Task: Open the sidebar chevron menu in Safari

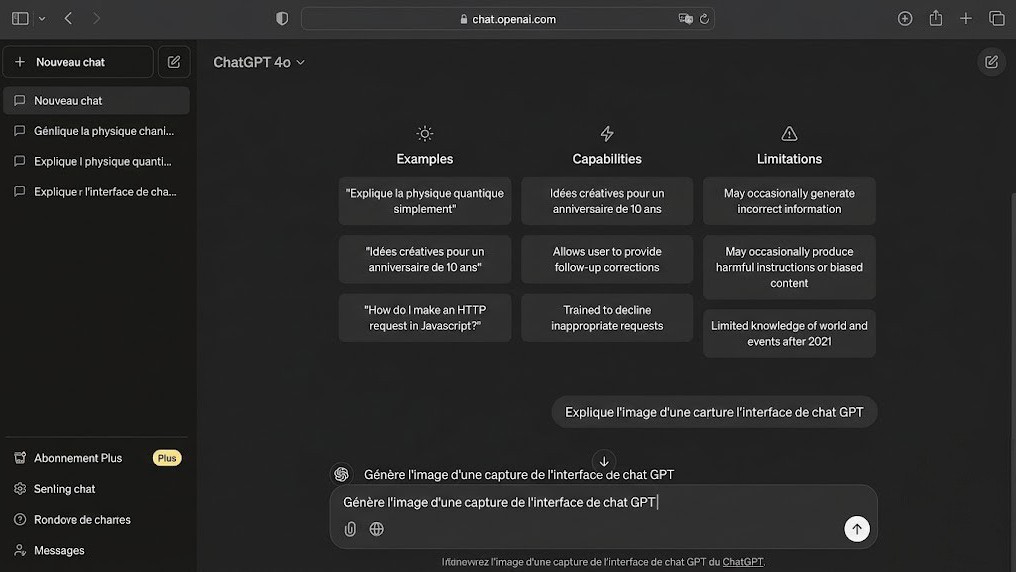Action: [x=41, y=18]
